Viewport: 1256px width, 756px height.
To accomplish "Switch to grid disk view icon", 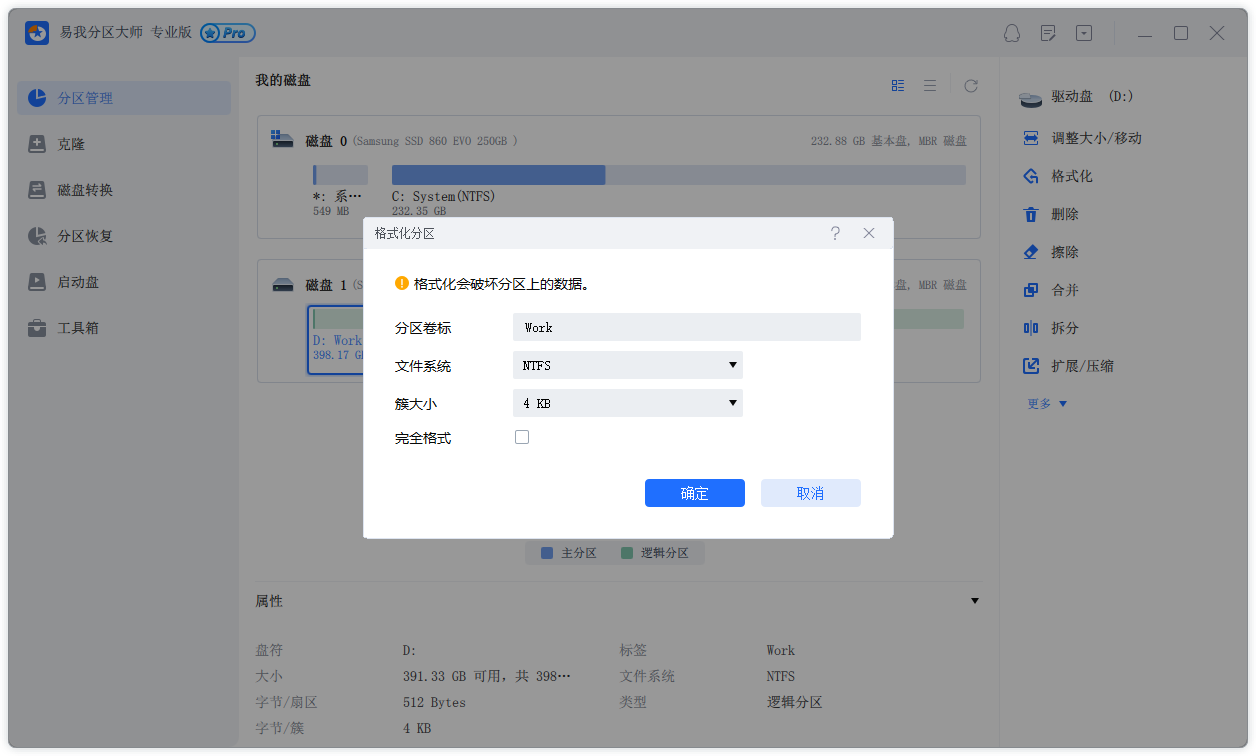I will (898, 86).
